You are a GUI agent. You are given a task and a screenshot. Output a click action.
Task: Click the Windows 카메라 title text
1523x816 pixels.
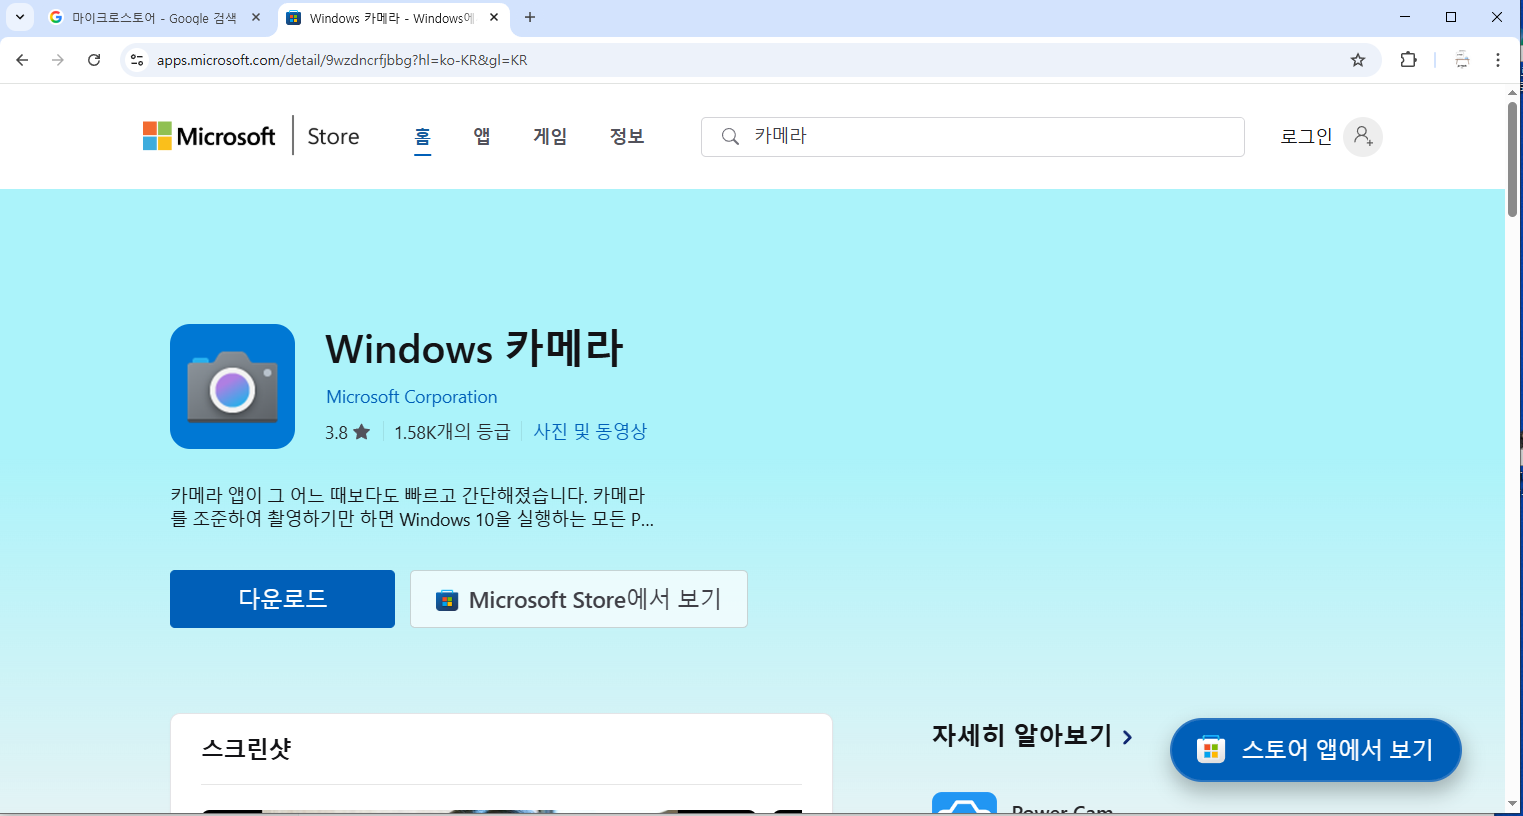(x=474, y=349)
